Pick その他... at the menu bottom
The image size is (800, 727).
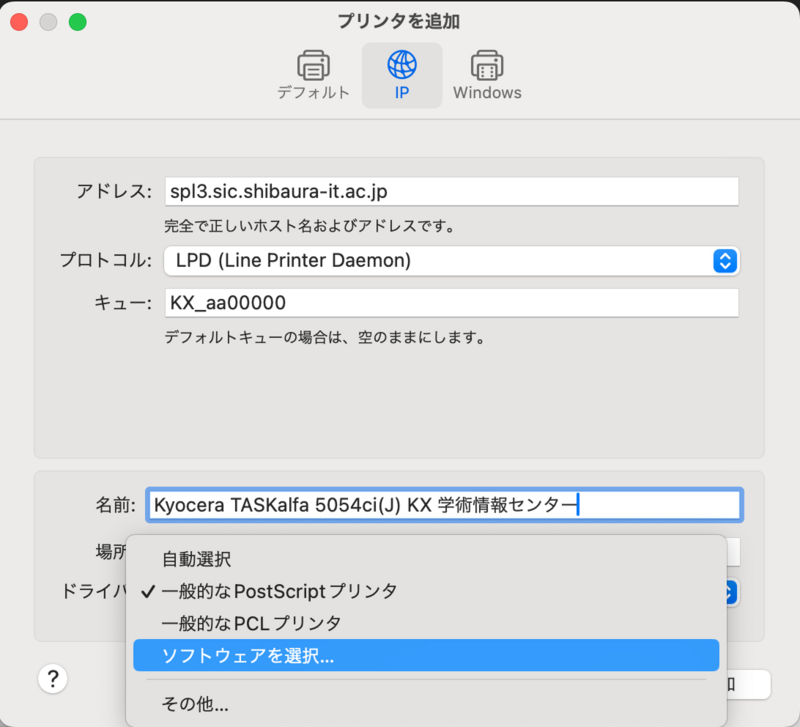point(195,704)
